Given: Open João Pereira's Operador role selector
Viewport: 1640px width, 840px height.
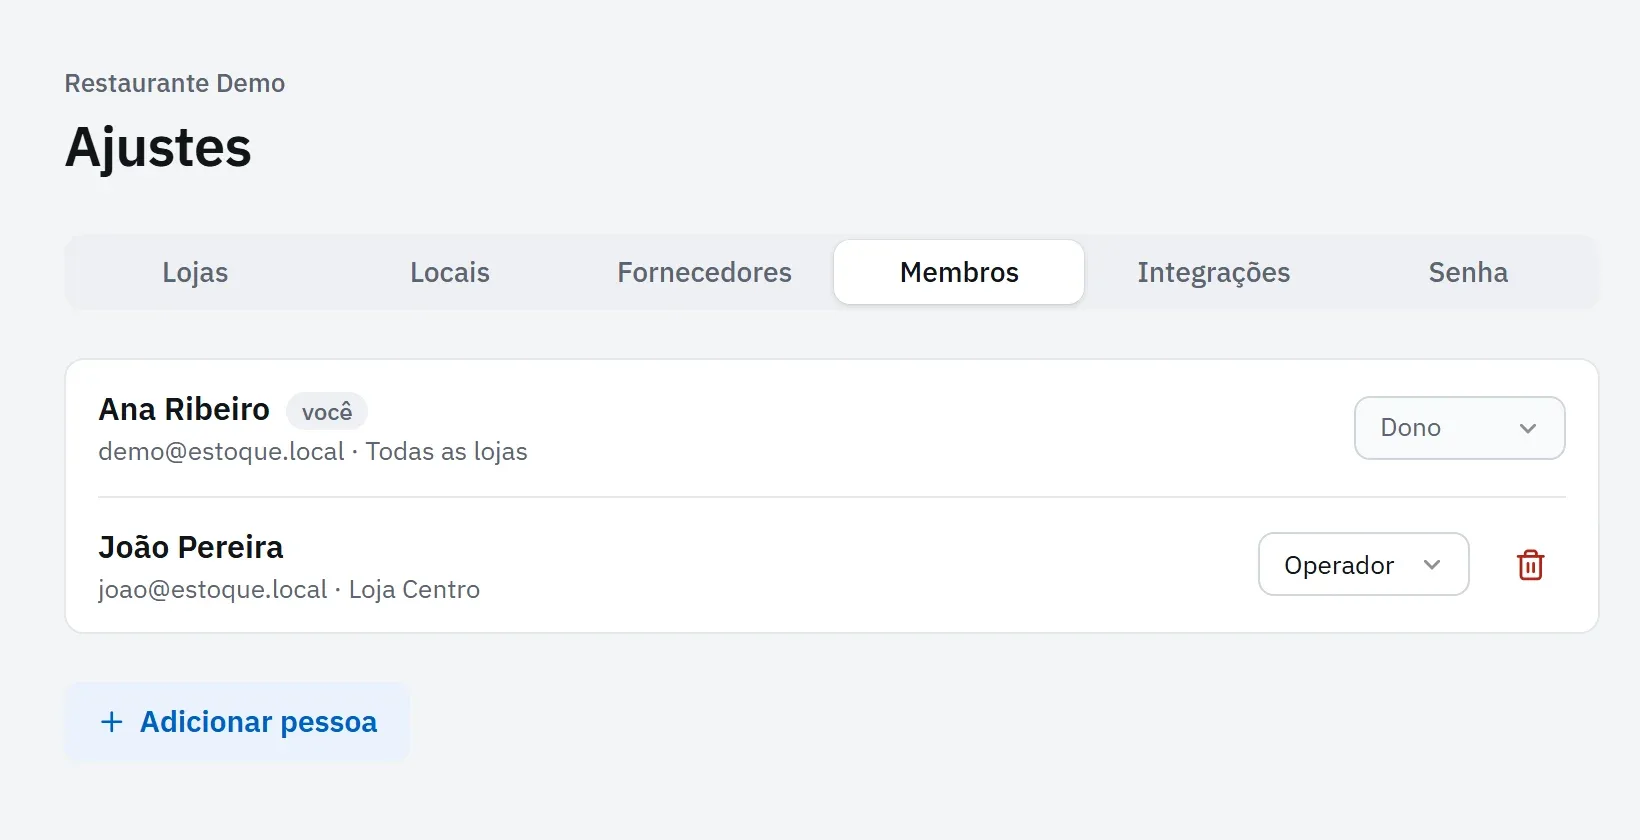Looking at the screenshot, I should 1363,564.
